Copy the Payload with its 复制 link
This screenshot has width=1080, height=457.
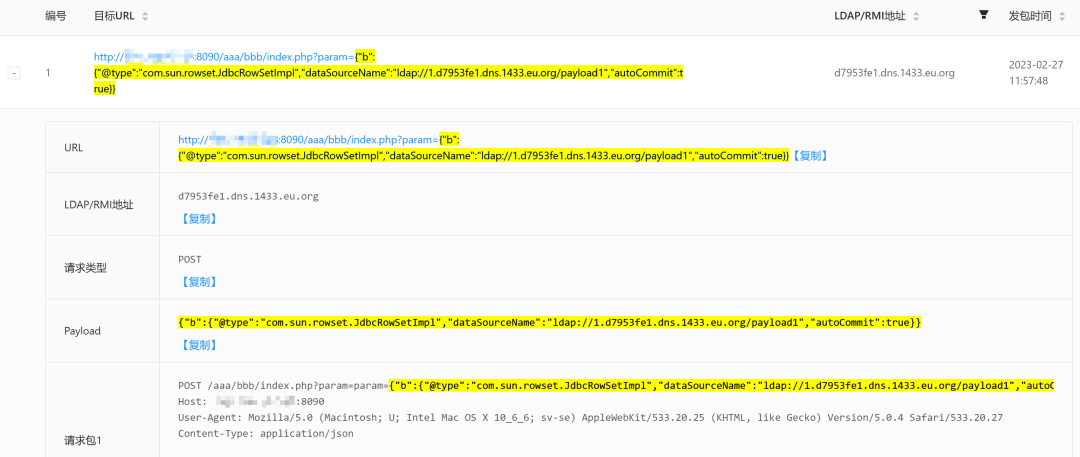click(198, 345)
